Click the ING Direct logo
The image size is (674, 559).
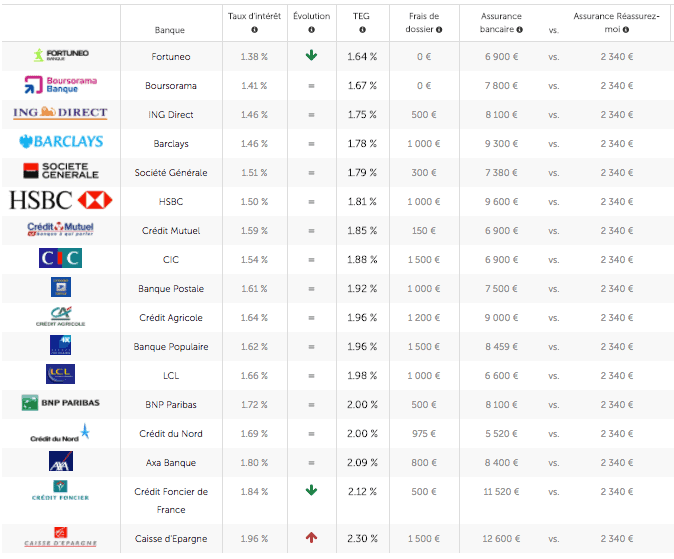[x=60, y=114]
